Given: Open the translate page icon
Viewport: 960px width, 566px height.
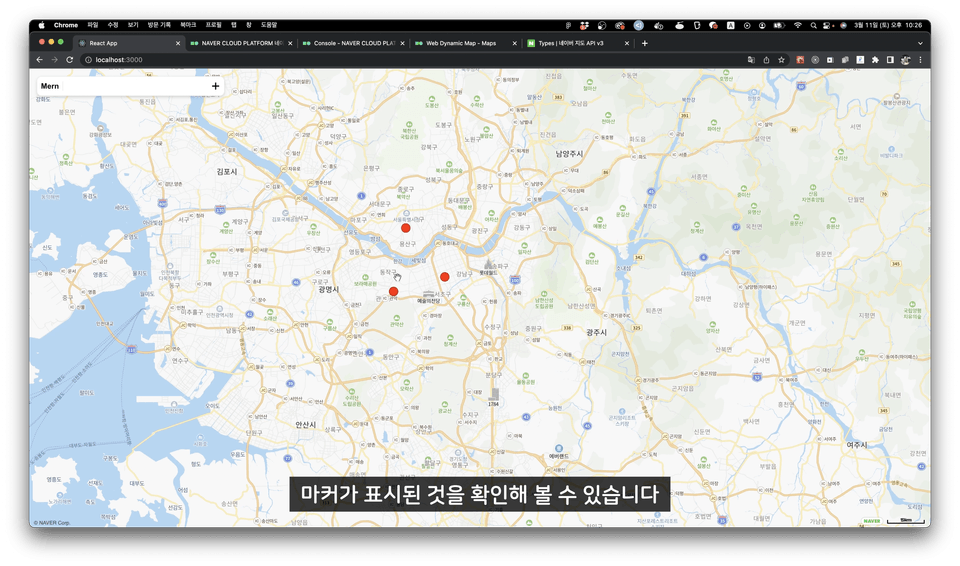Looking at the screenshot, I should (751, 60).
